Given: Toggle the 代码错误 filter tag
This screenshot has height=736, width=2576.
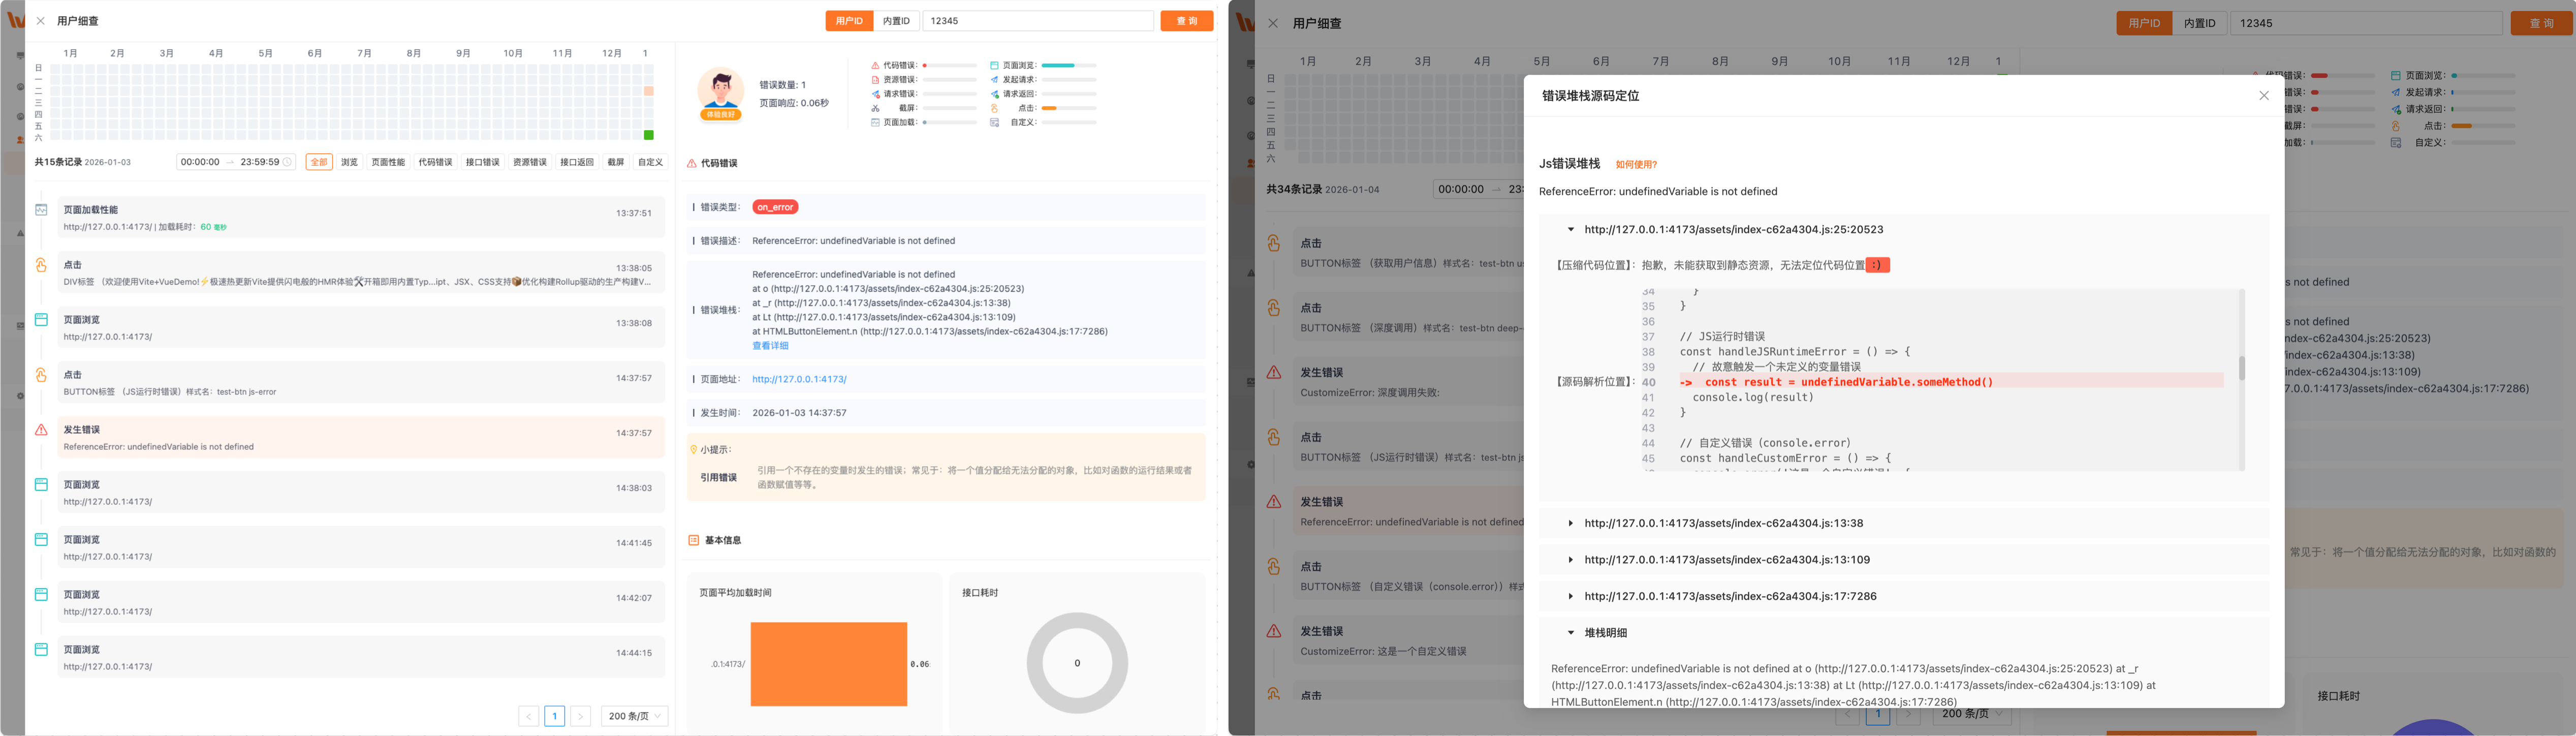Looking at the screenshot, I should [435, 162].
